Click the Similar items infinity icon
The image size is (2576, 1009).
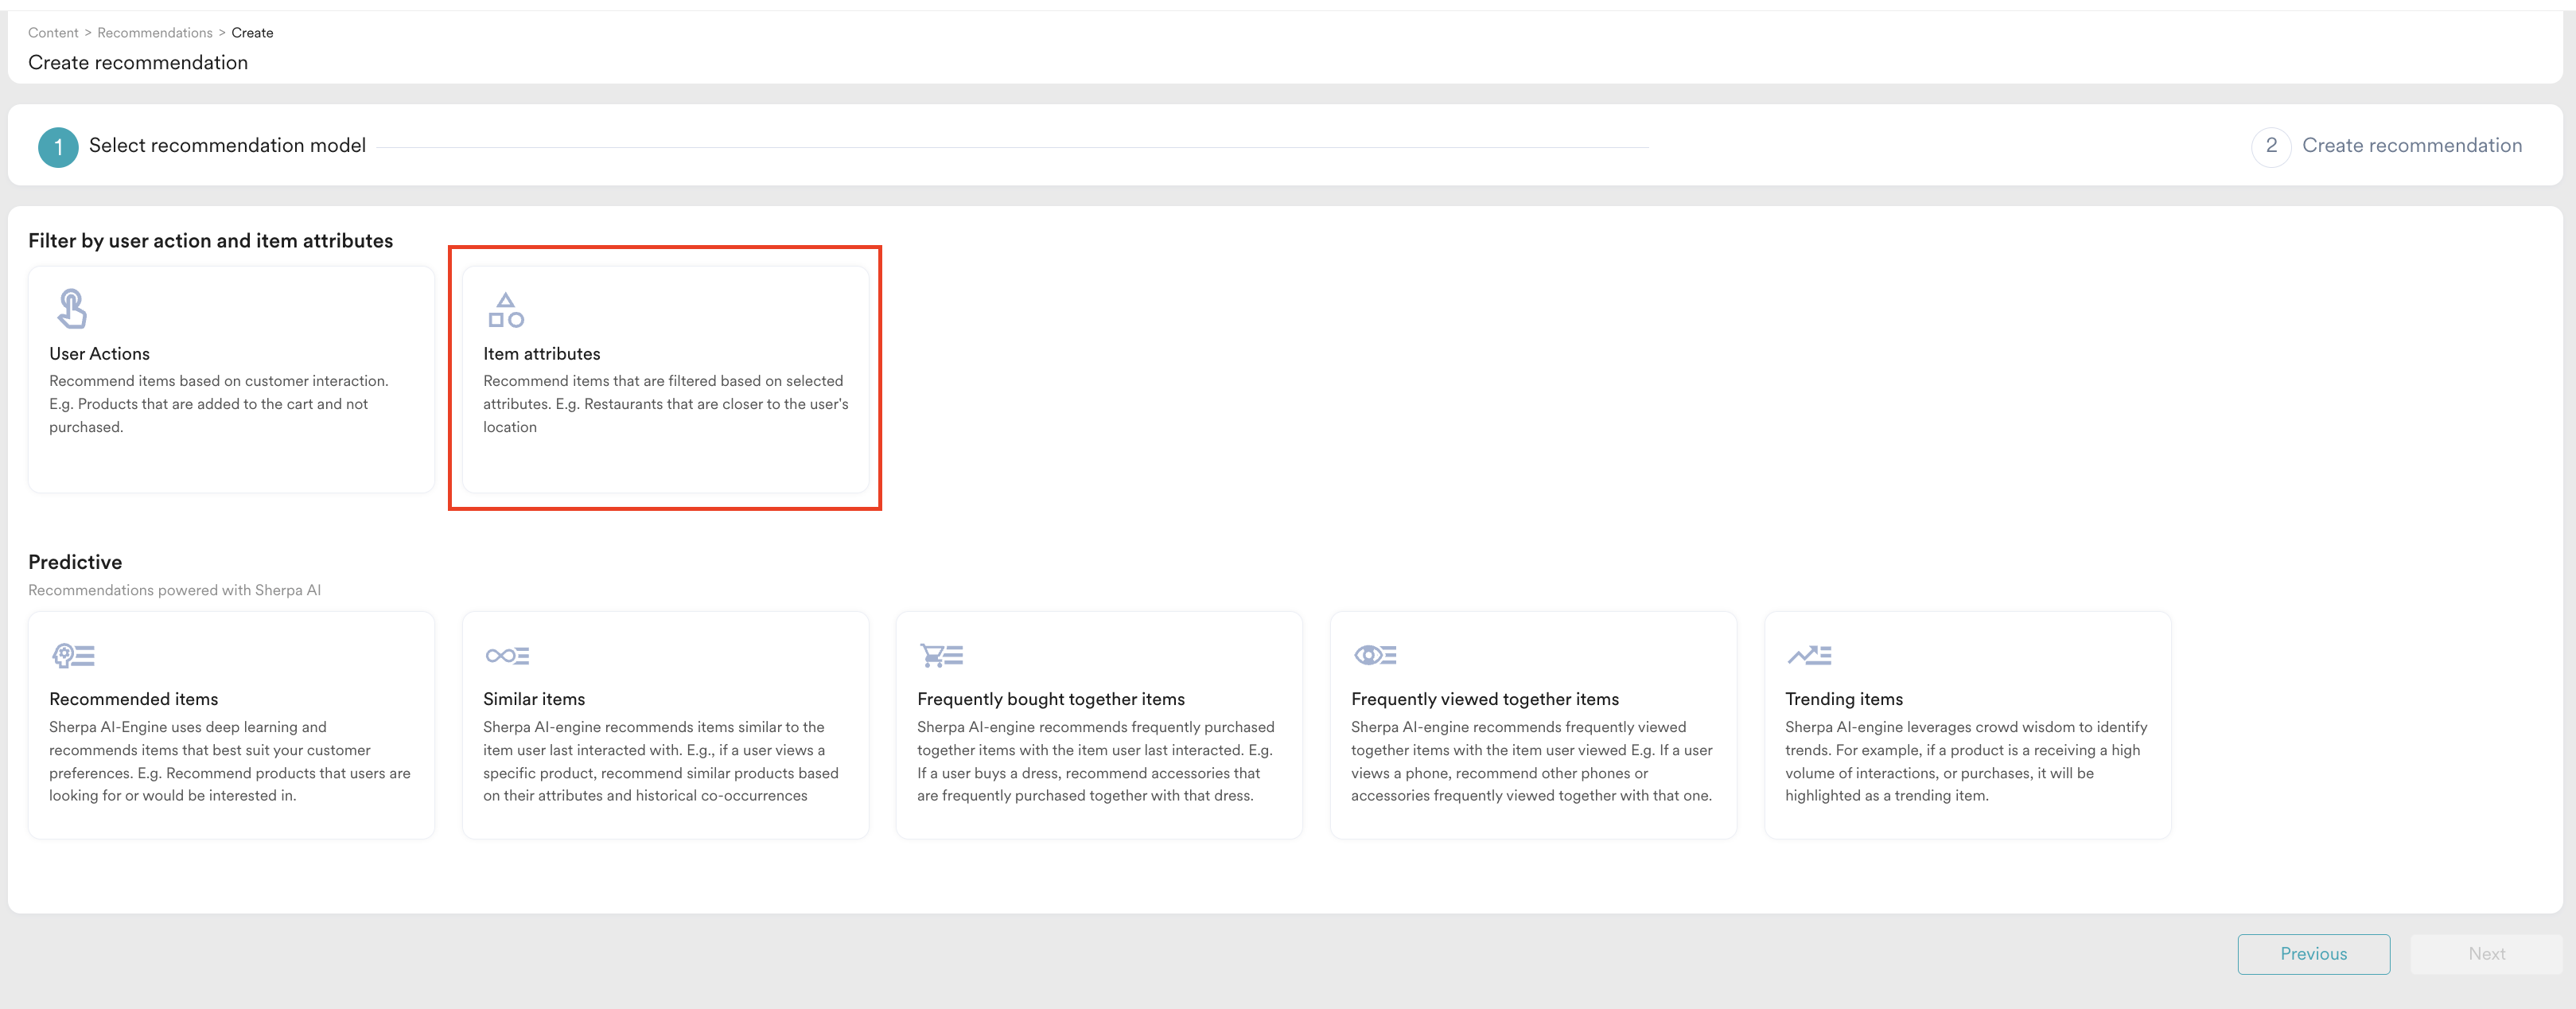(506, 655)
